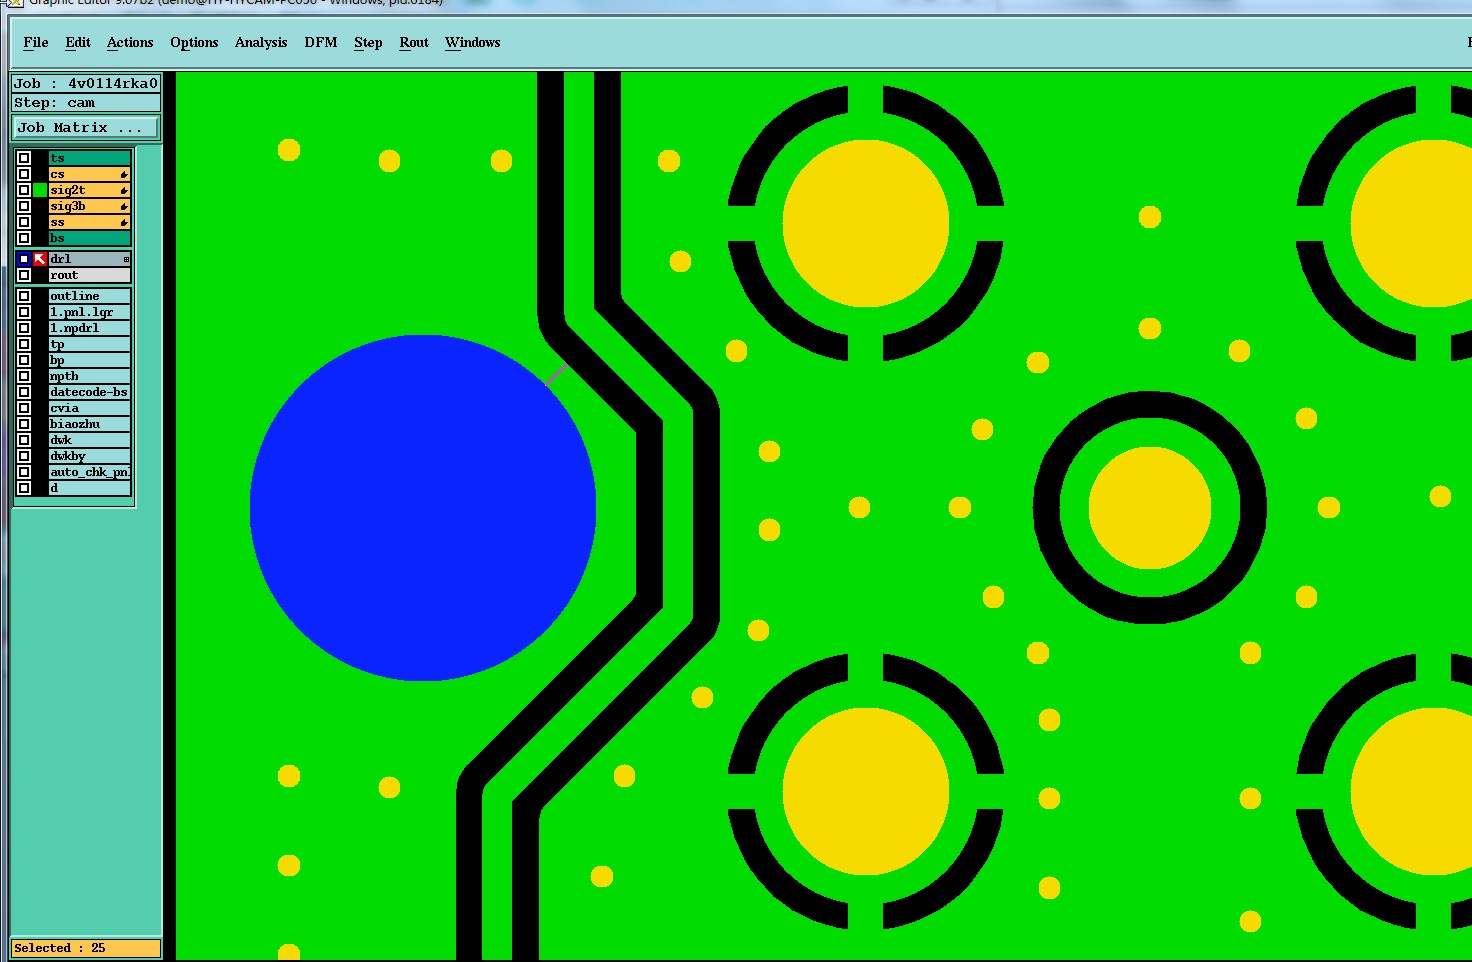Image resolution: width=1472 pixels, height=962 pixels.
Task: Select the npth layer name
Action: point(90,376)
